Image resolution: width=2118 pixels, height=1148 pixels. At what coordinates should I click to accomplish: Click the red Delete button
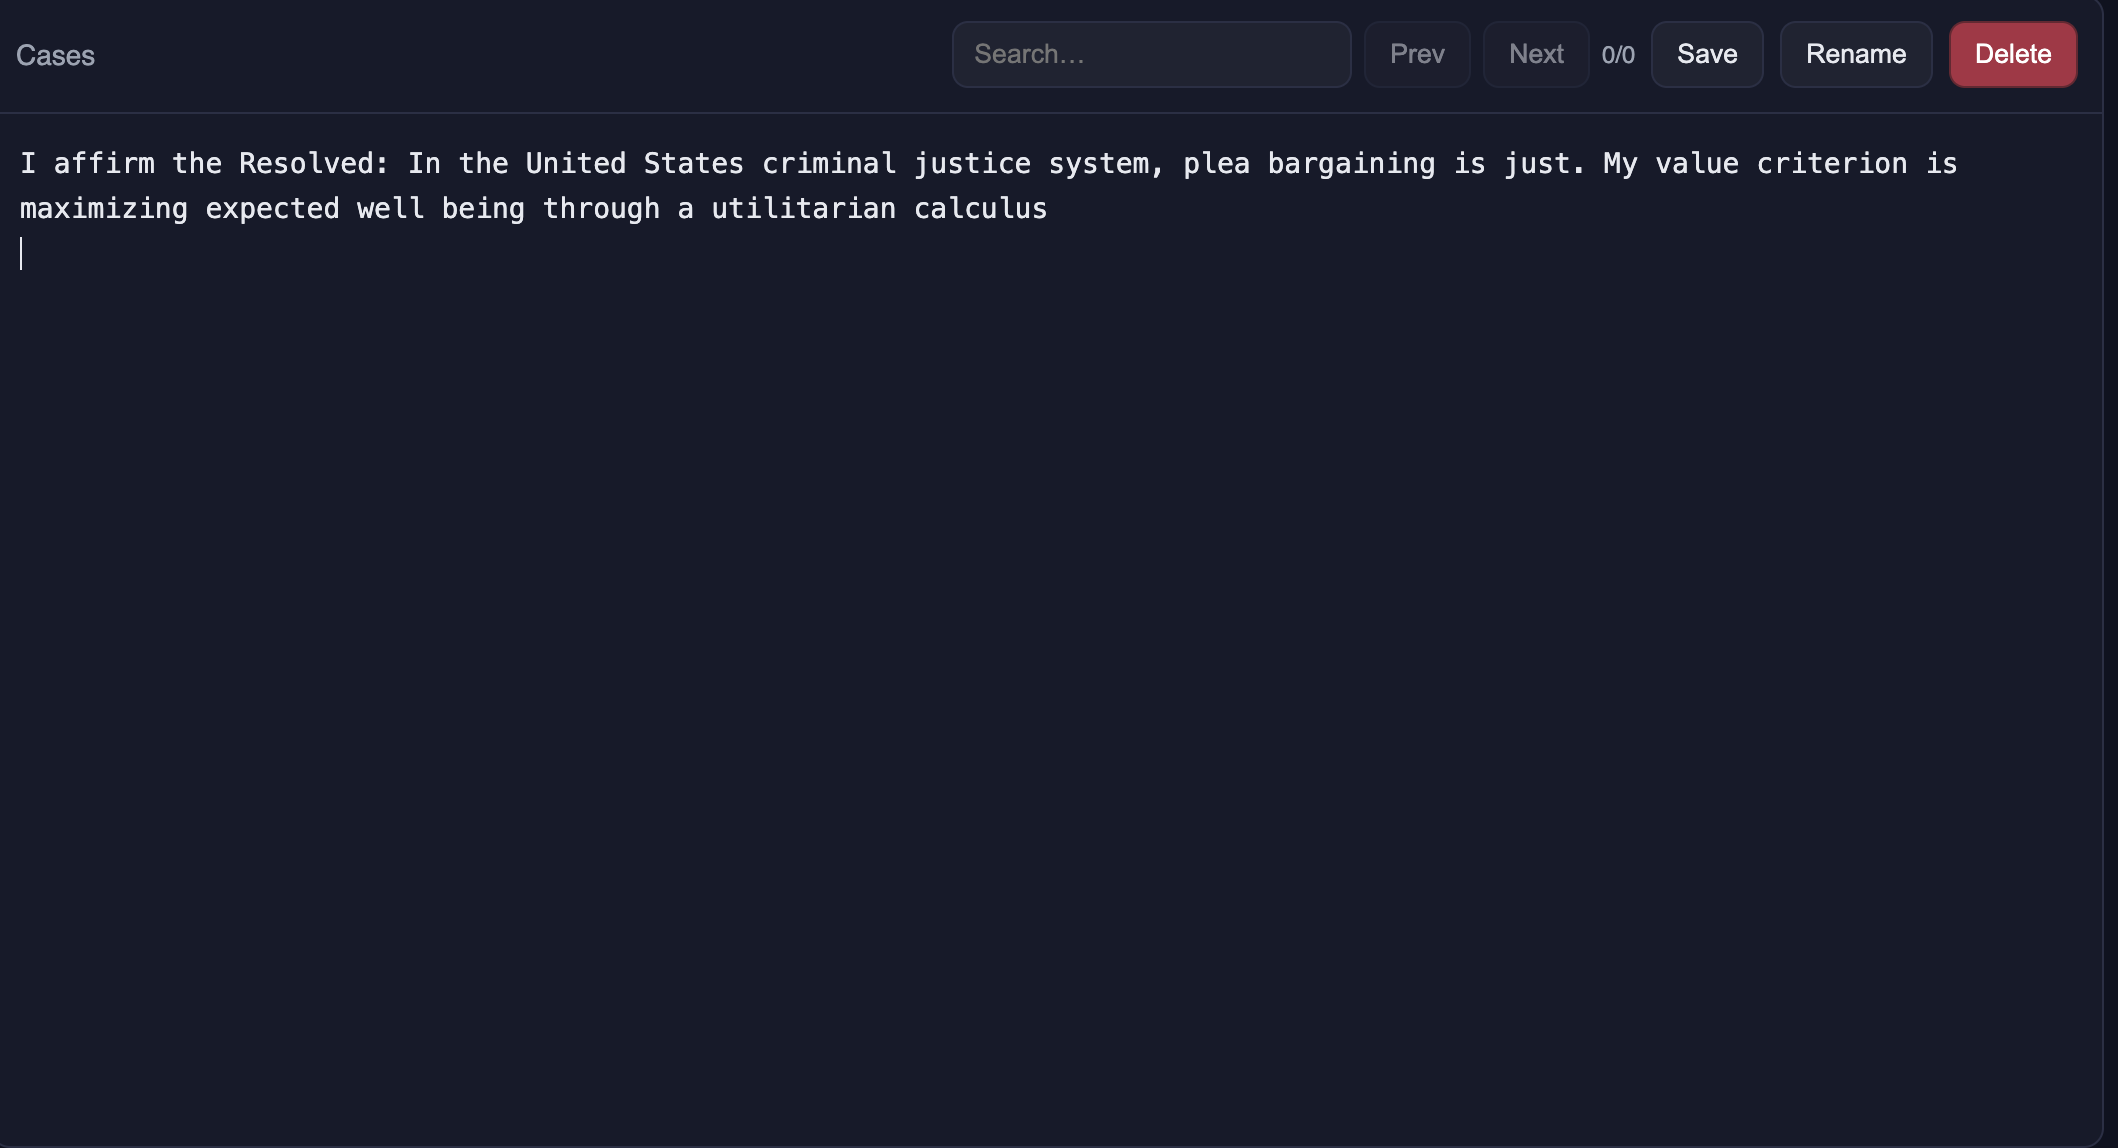[2012, 54]
